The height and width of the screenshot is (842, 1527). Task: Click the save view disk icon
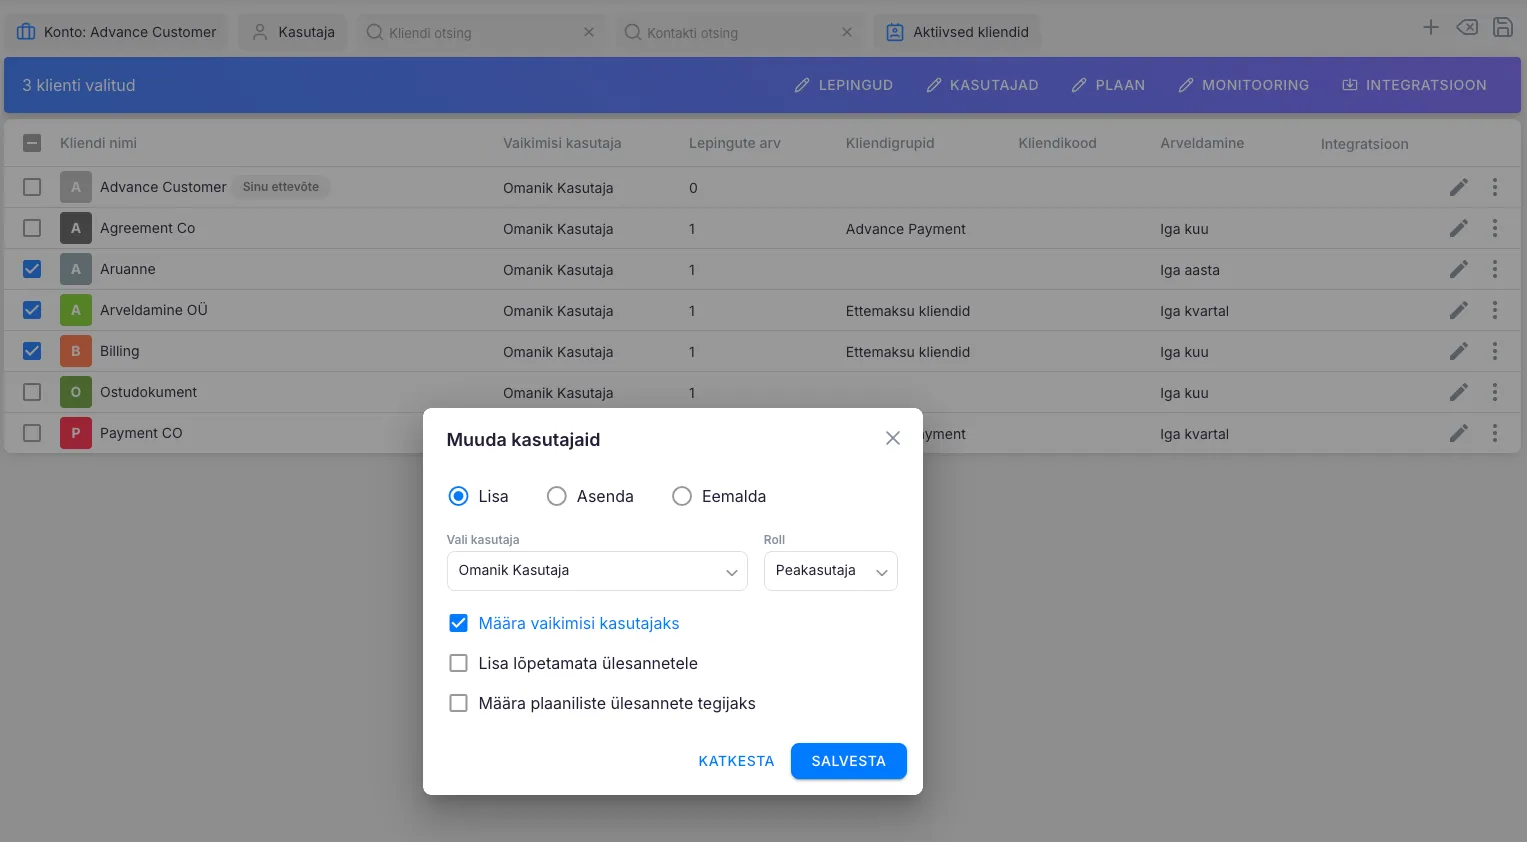click(x=1502, y=28)
